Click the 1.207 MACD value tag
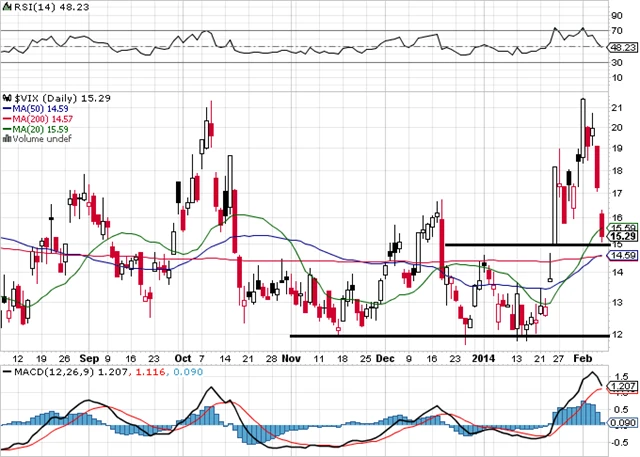The height and width of the screenshot is (457, 640). tap(623, 385)
